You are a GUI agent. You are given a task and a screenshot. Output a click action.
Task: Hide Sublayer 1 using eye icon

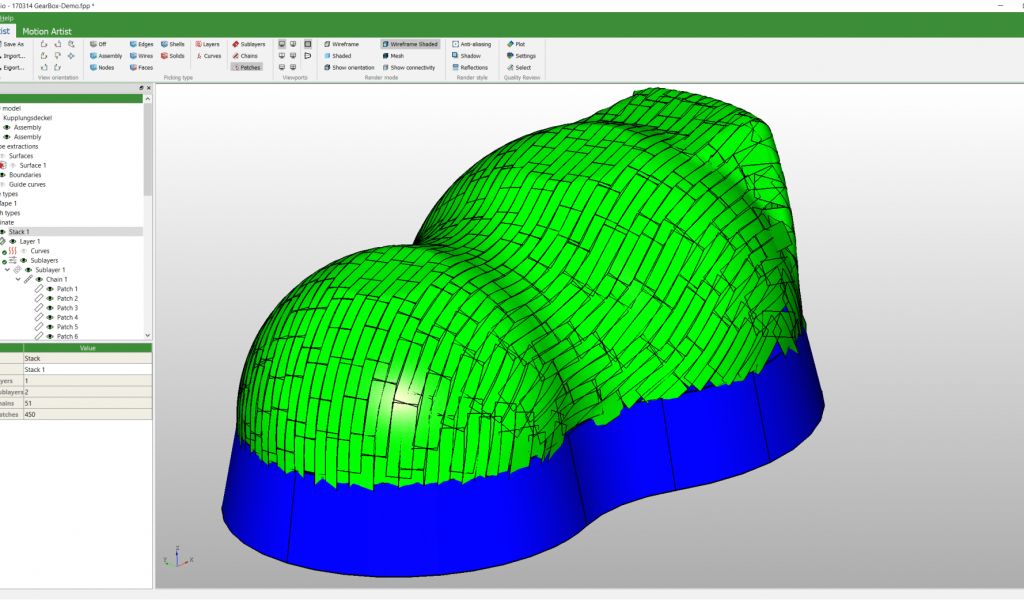point(28,270)
